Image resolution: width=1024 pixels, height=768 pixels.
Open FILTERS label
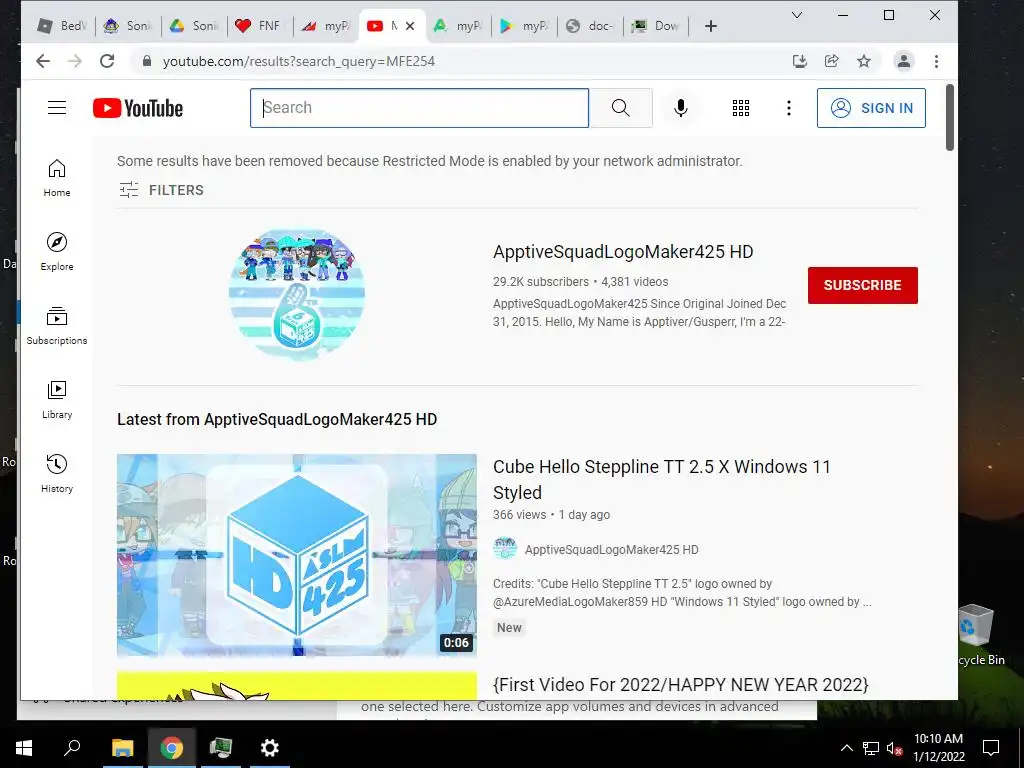point(176,190)
